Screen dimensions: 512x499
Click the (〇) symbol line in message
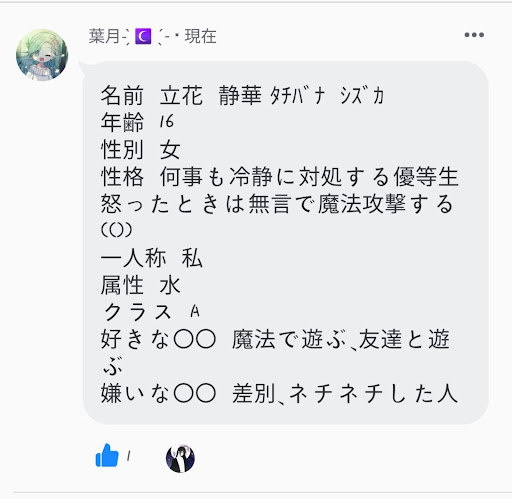[117, 230]
